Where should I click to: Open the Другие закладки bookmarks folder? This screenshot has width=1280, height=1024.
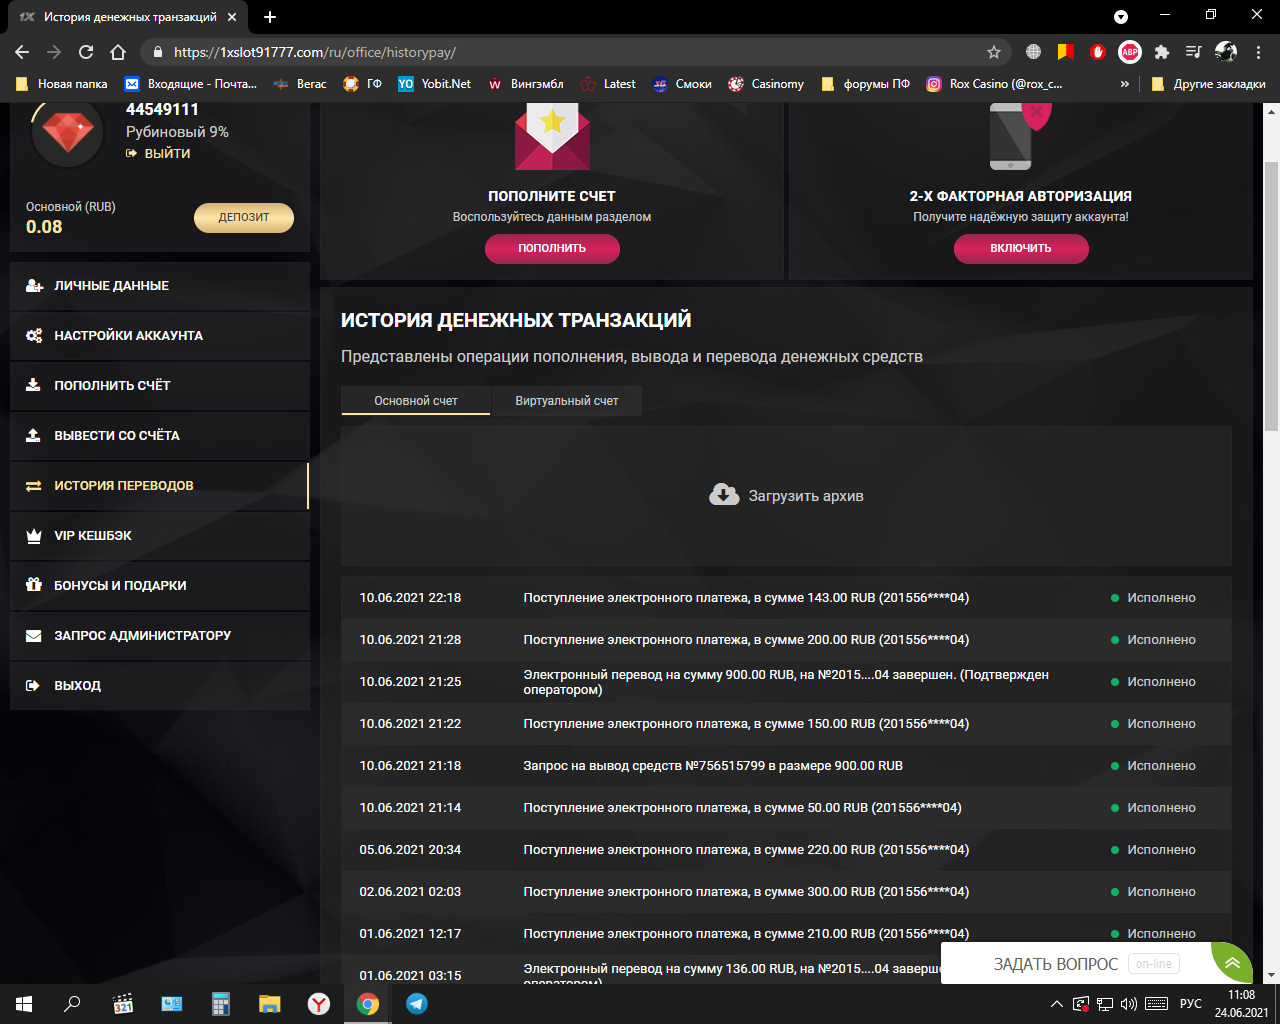tap(1208, 84)
